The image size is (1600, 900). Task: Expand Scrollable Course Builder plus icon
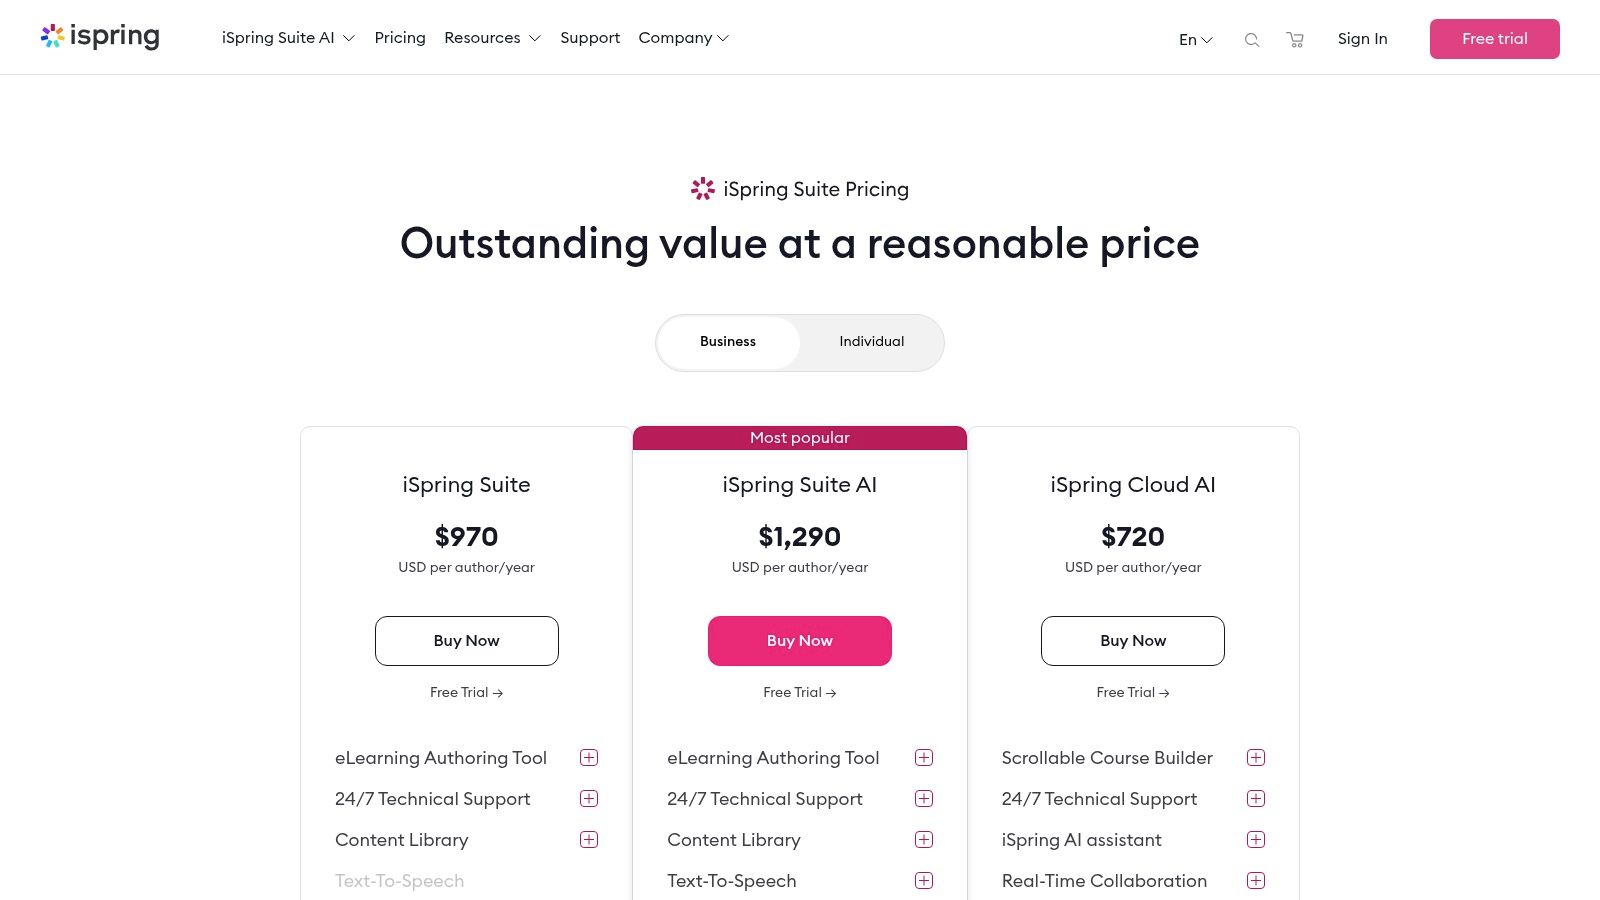(x=1256, y=758)
